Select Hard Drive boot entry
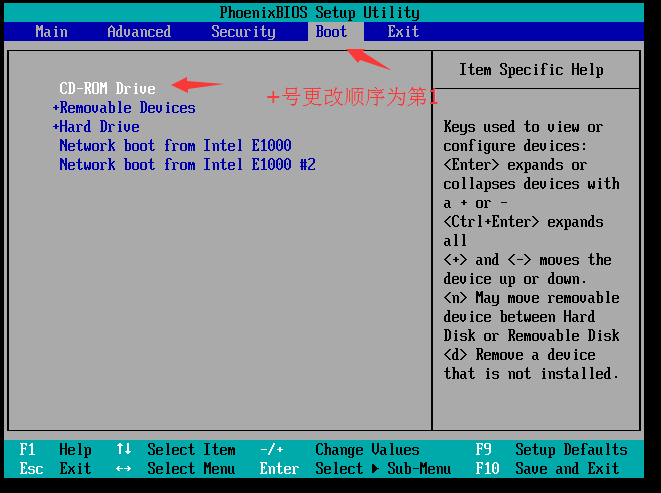 [99, 127]
